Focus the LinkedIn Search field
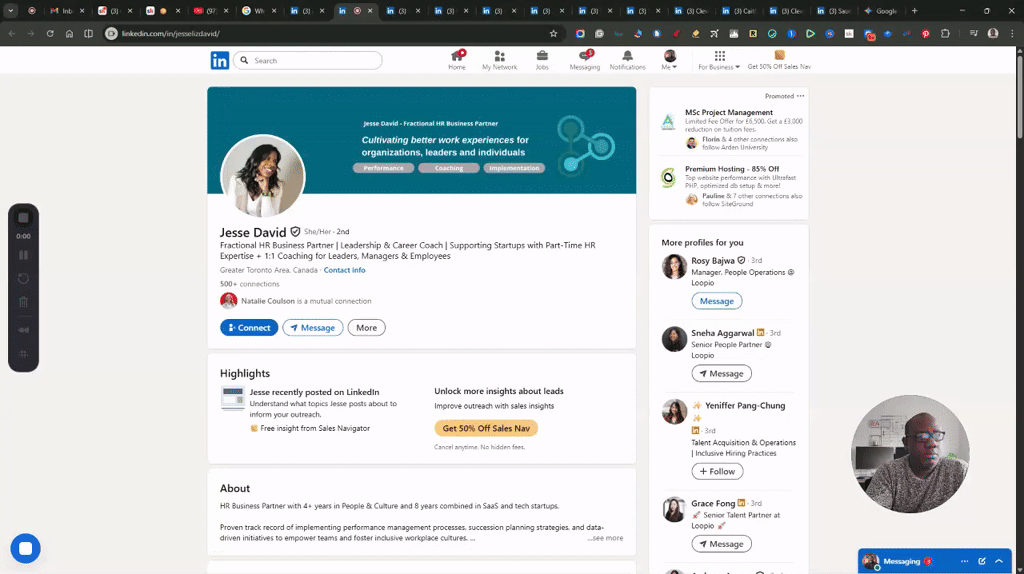Viewport: 1024px width, 574px height. [308, 60]
